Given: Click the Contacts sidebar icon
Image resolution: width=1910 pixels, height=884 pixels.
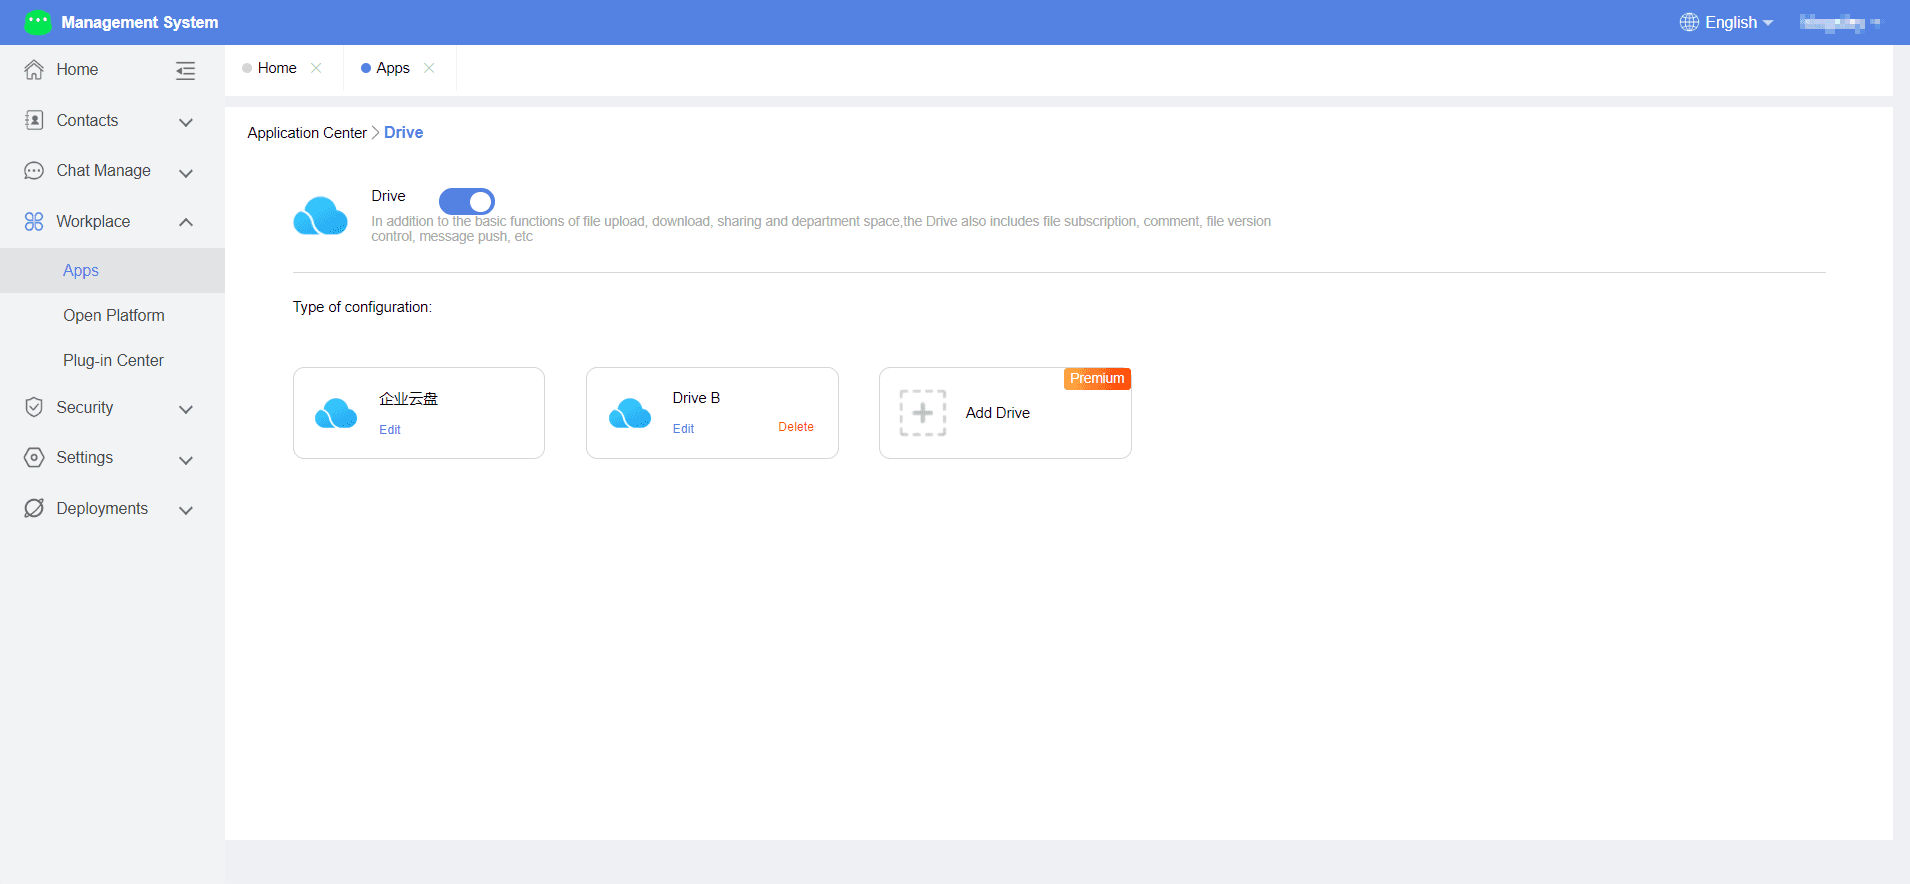Looking at the screenshot, I should point(34,120).
